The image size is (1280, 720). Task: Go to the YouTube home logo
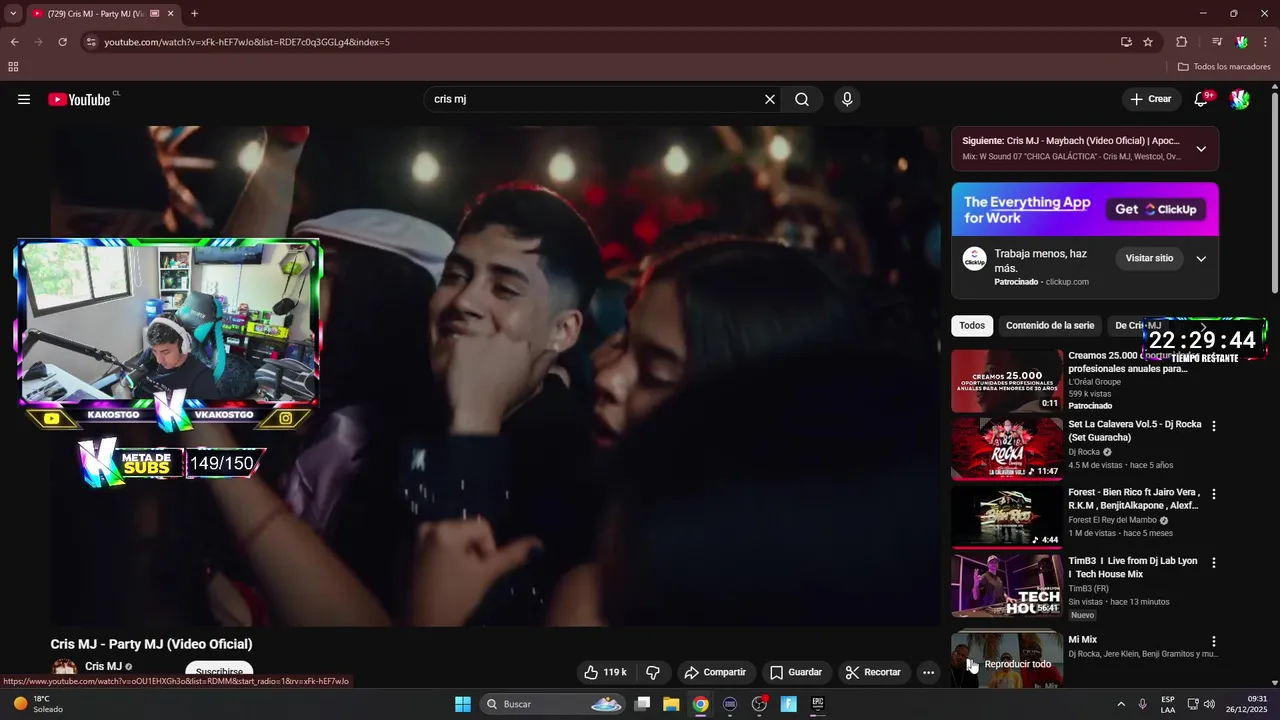[x=79, y=99]
